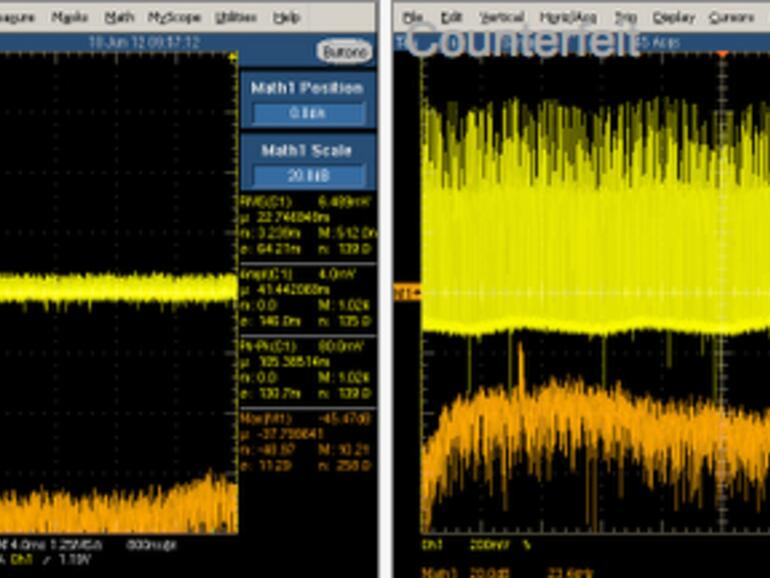Select the Math1 Scale value field
The height and width of the screenshot is (578, 770).
coord(306,176)
